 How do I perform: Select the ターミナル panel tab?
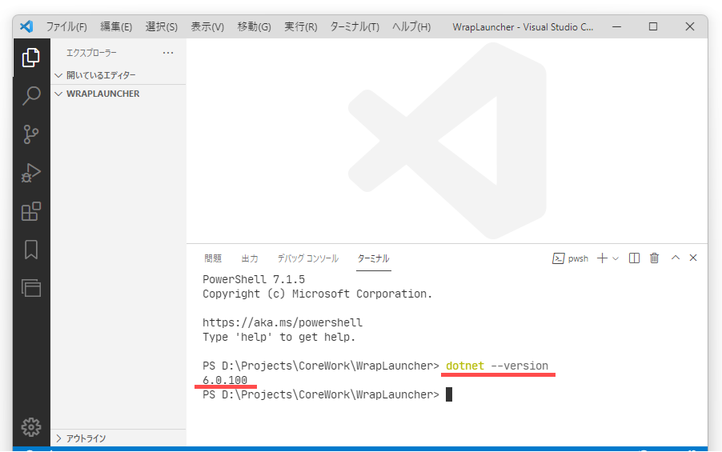tap(373, 259)
